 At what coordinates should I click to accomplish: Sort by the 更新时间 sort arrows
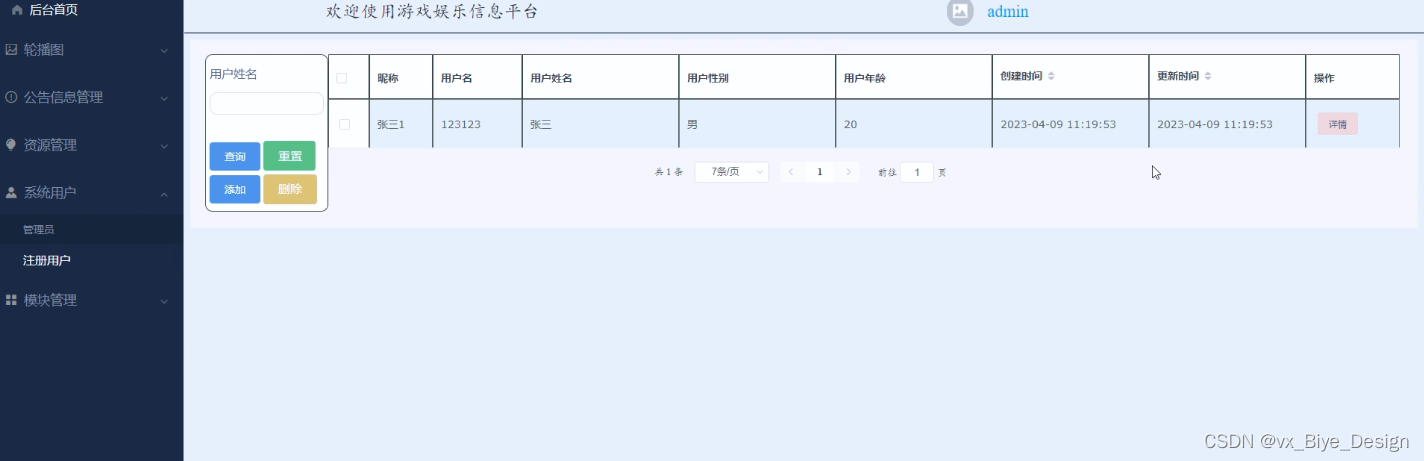[x=1208, y=77]
